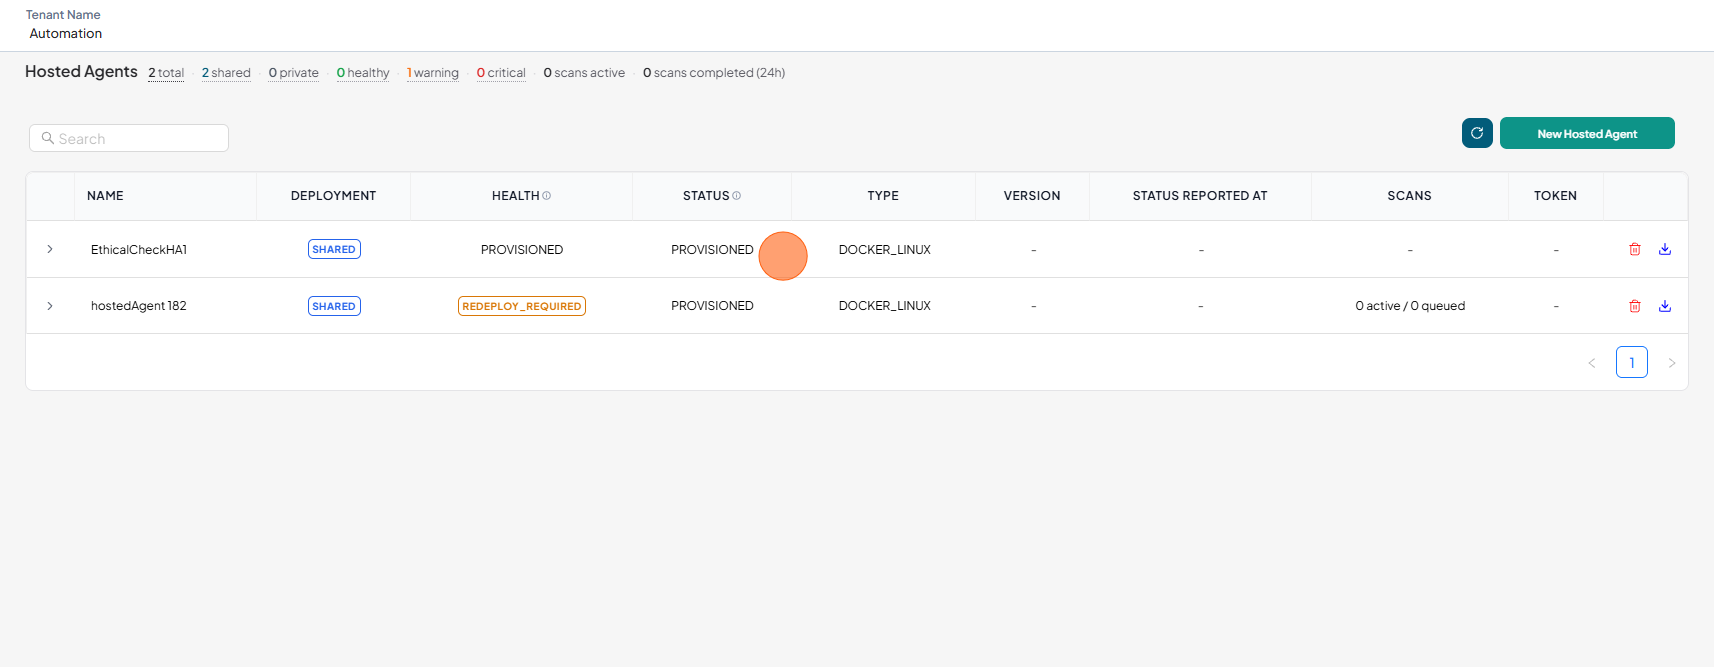Filter by 0 private agents
This screenshot has height=667, width=1714.
[294, 73]
